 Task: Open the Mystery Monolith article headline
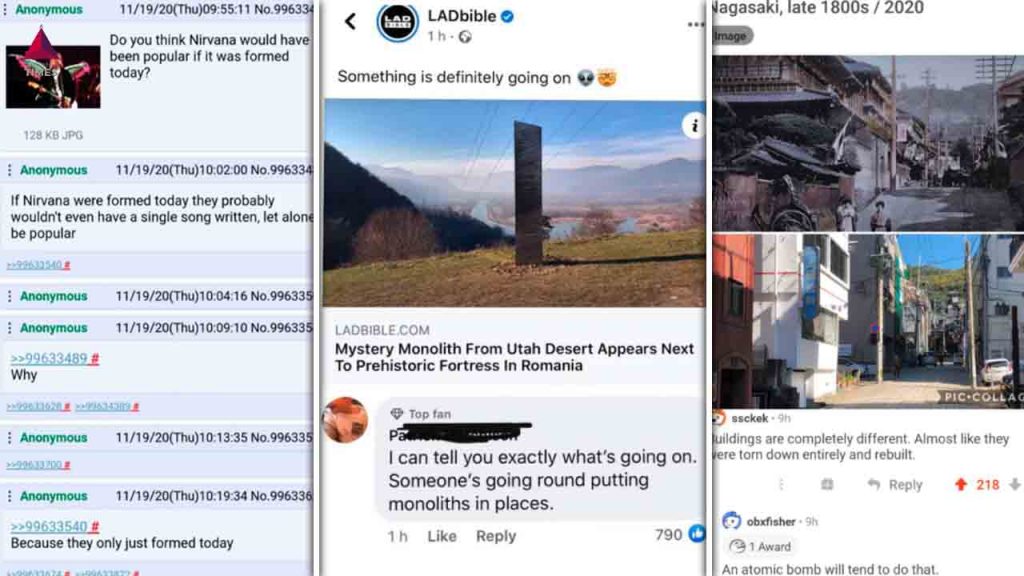tap(514, 357)
